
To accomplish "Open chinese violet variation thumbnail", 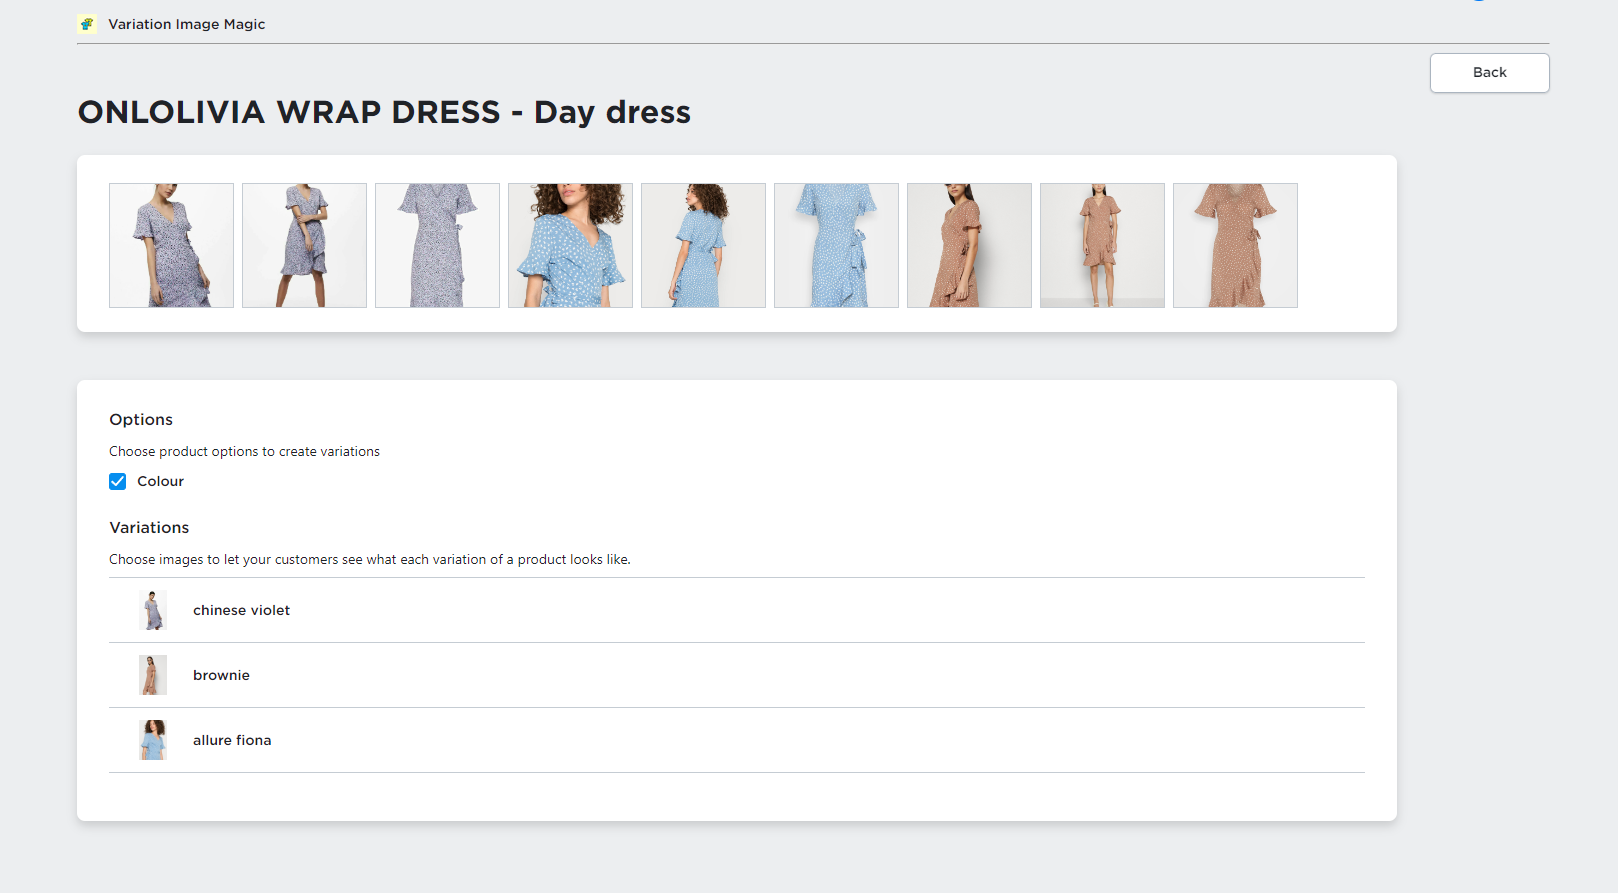I will click(153, 610).
